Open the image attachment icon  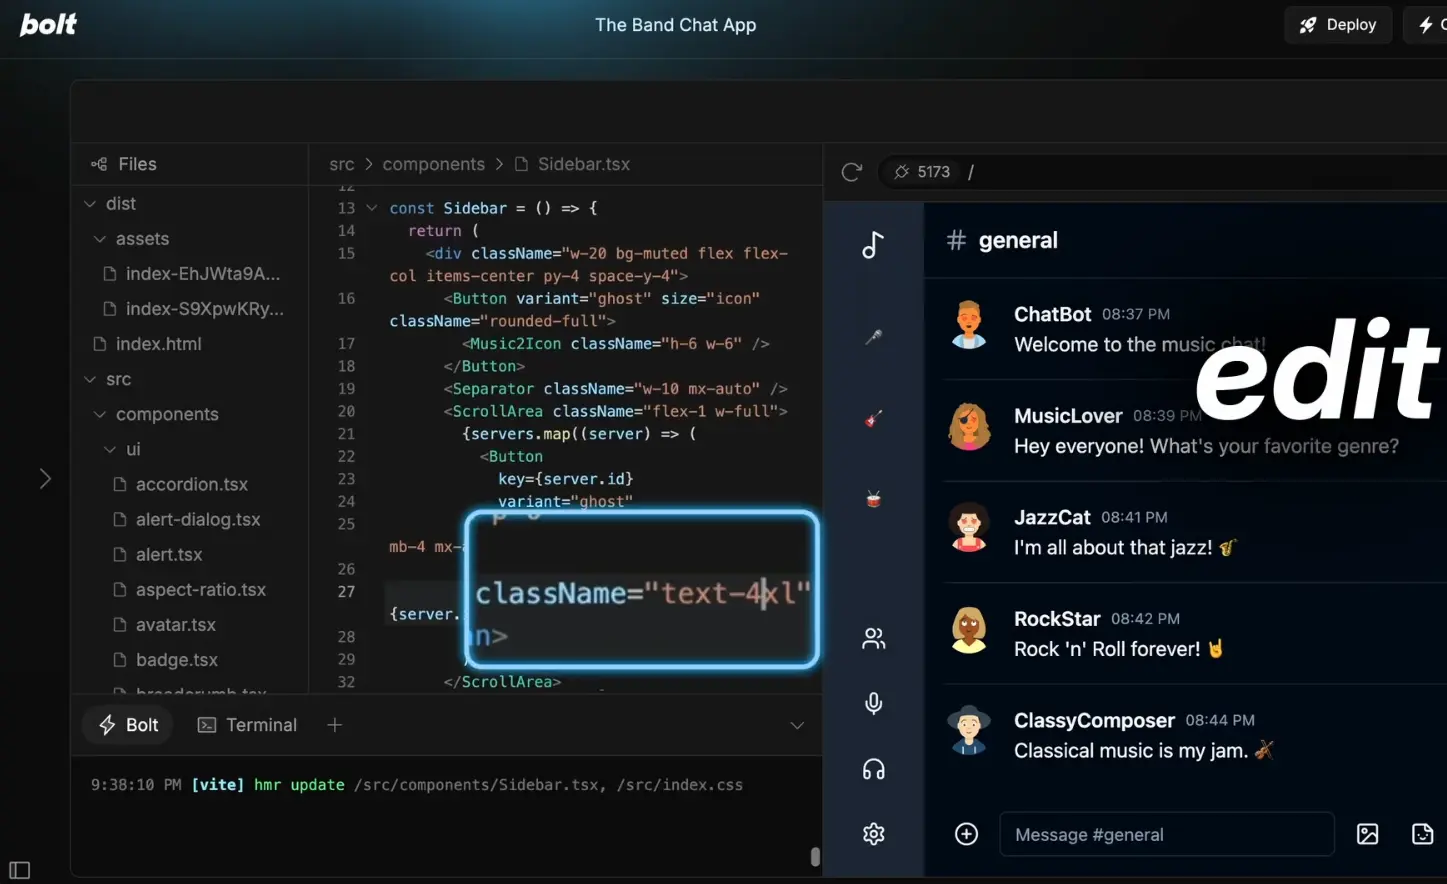(x=1367, y=834)
